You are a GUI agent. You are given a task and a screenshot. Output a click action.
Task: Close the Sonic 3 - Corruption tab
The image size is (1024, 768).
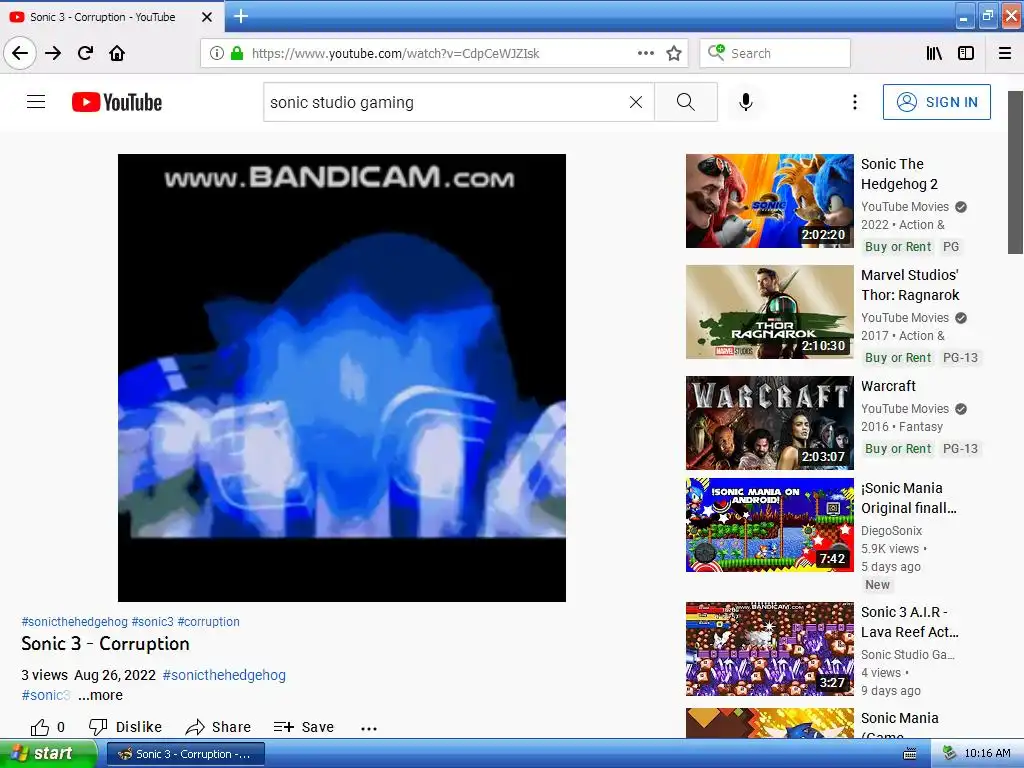tap(206, 17)
